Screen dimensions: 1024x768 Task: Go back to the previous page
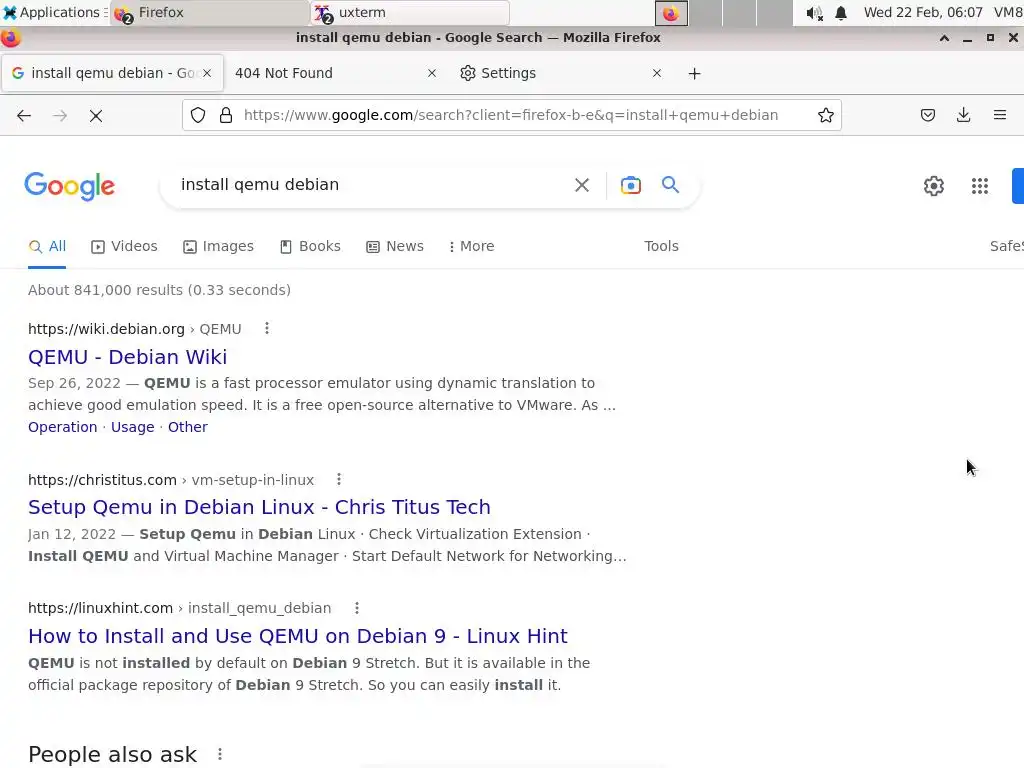tap(24, 116)
